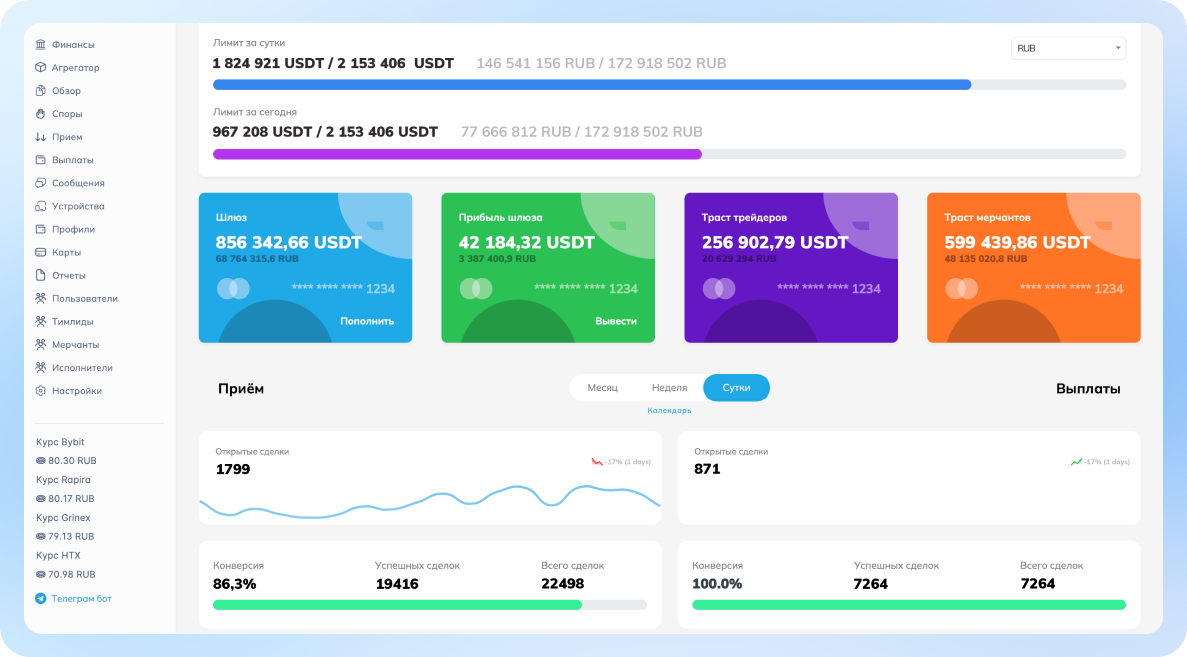The width and height of the screenshot is (1187, 657).
Task: Click the coin icon beside 79.13 RUB
Action: 41,537
